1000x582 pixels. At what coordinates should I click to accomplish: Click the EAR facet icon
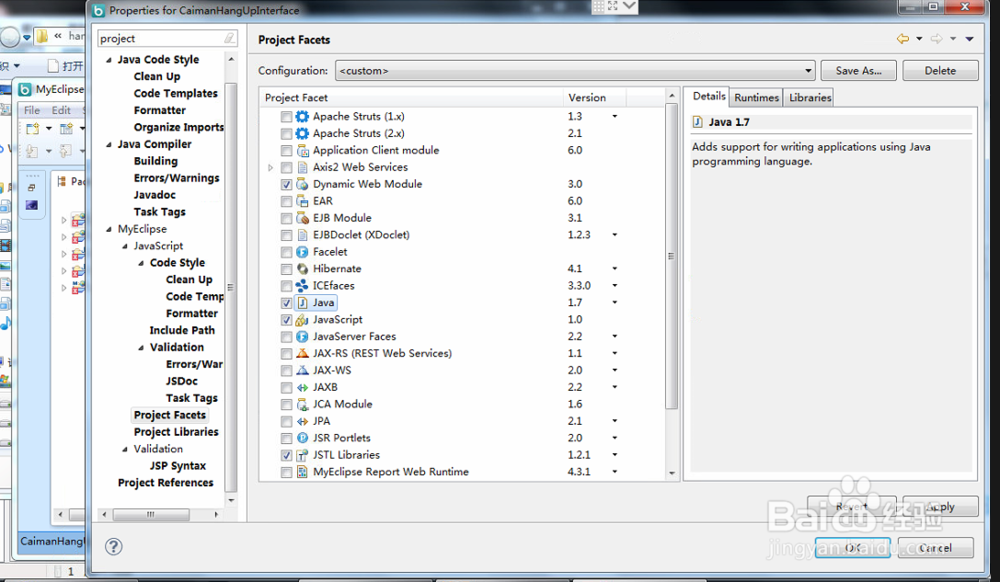(302, 201)
